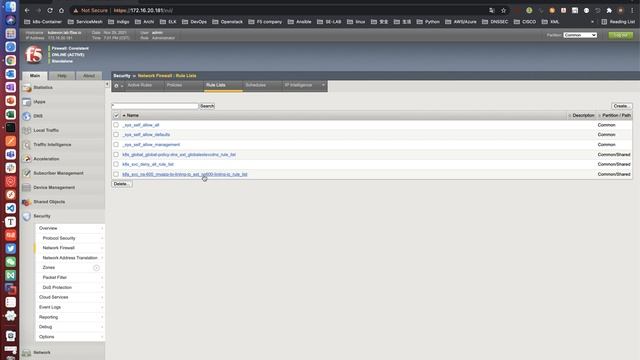Open the Zones menu item

click(49, 268)
